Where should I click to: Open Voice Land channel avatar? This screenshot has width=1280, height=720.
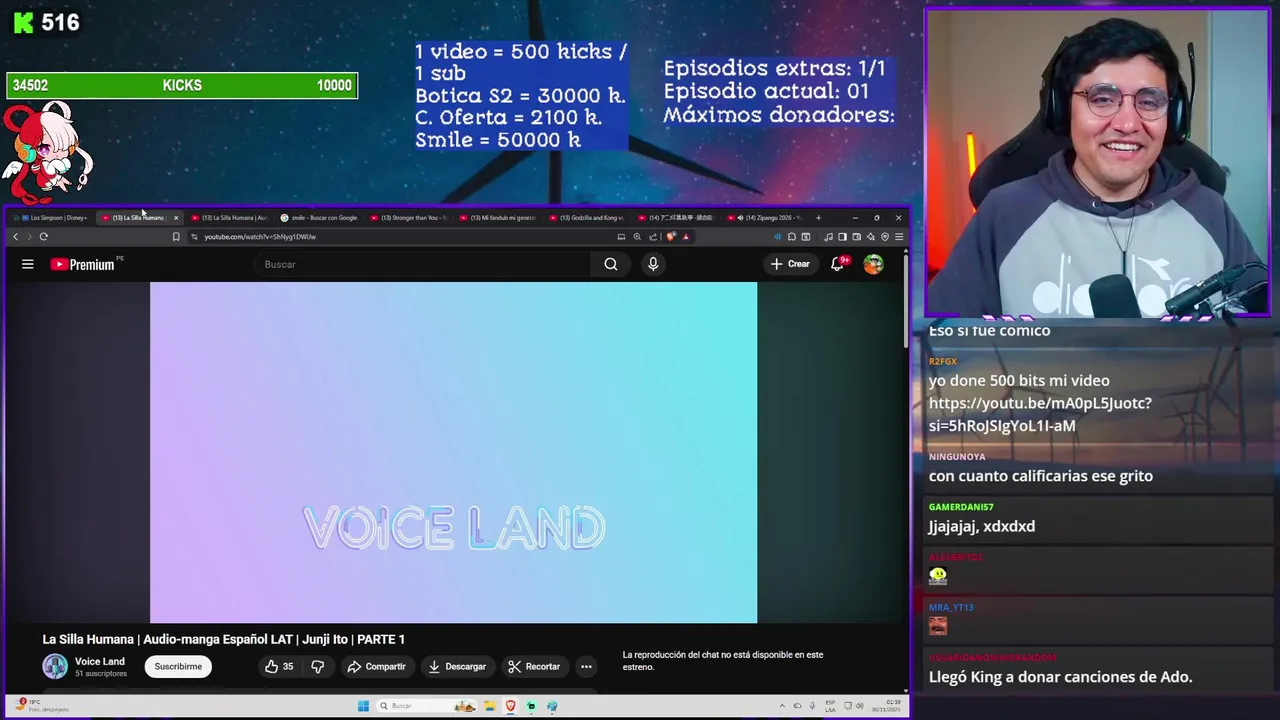click(55, 666)
